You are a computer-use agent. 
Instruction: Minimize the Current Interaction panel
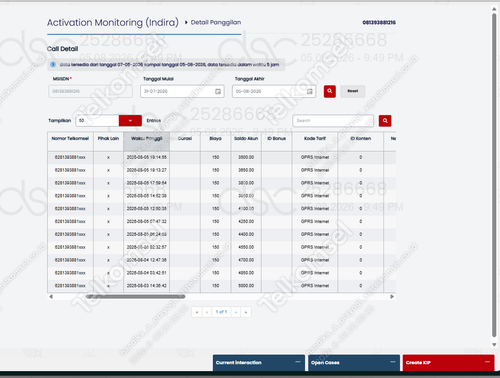point(298,362)
